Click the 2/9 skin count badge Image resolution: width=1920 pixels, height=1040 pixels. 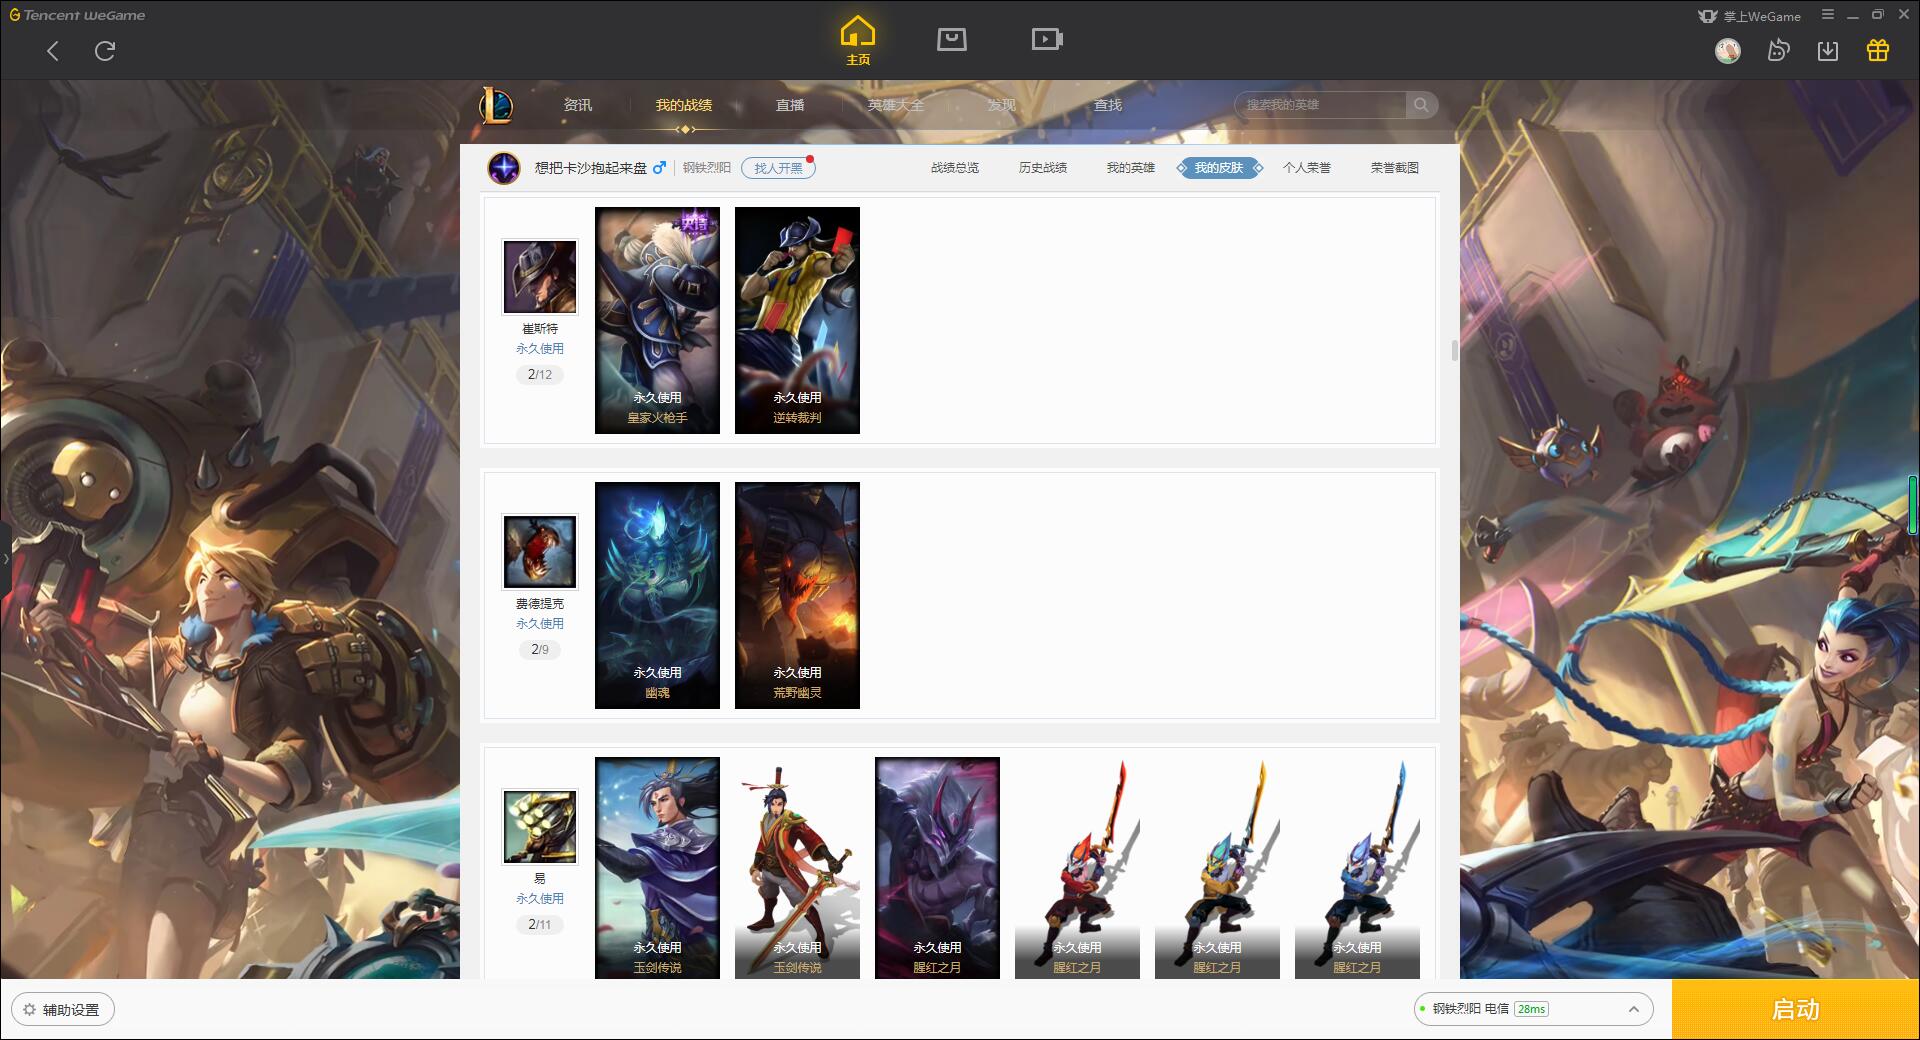[540, 650]
